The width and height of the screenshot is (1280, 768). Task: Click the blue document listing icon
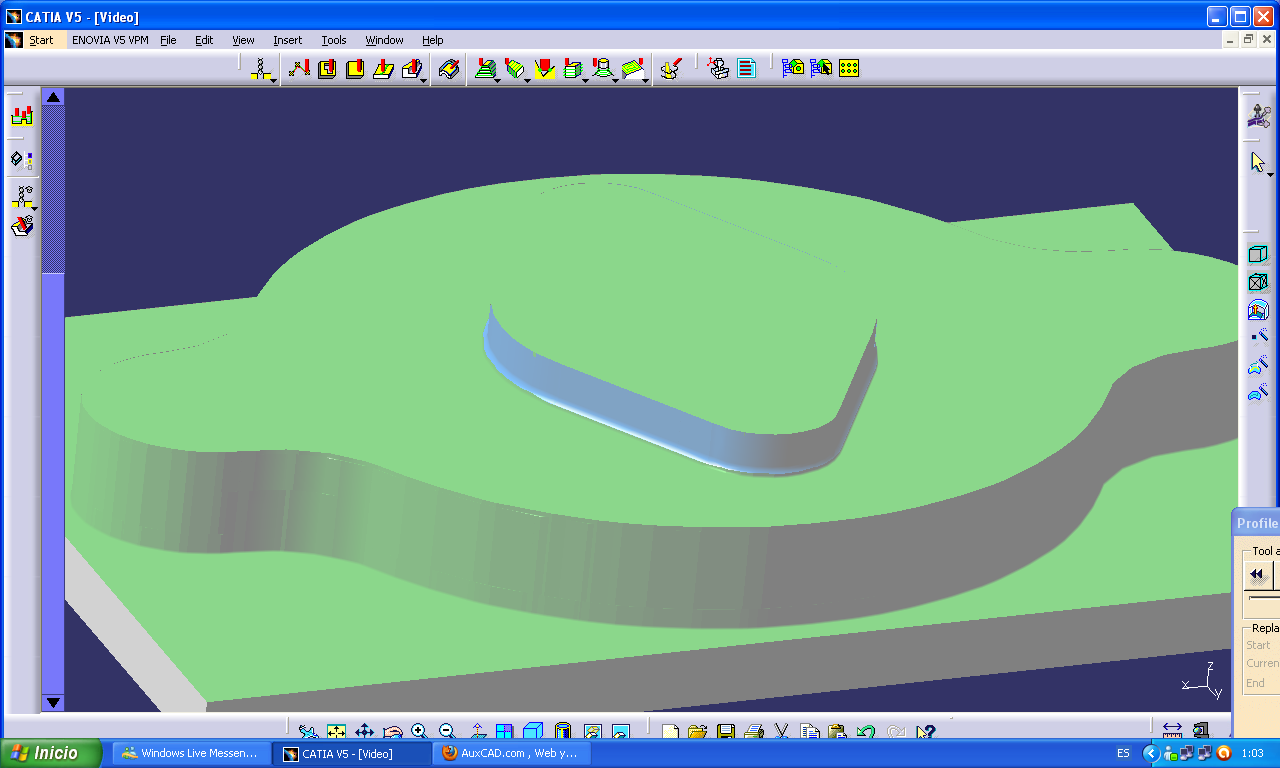(747, 68)
